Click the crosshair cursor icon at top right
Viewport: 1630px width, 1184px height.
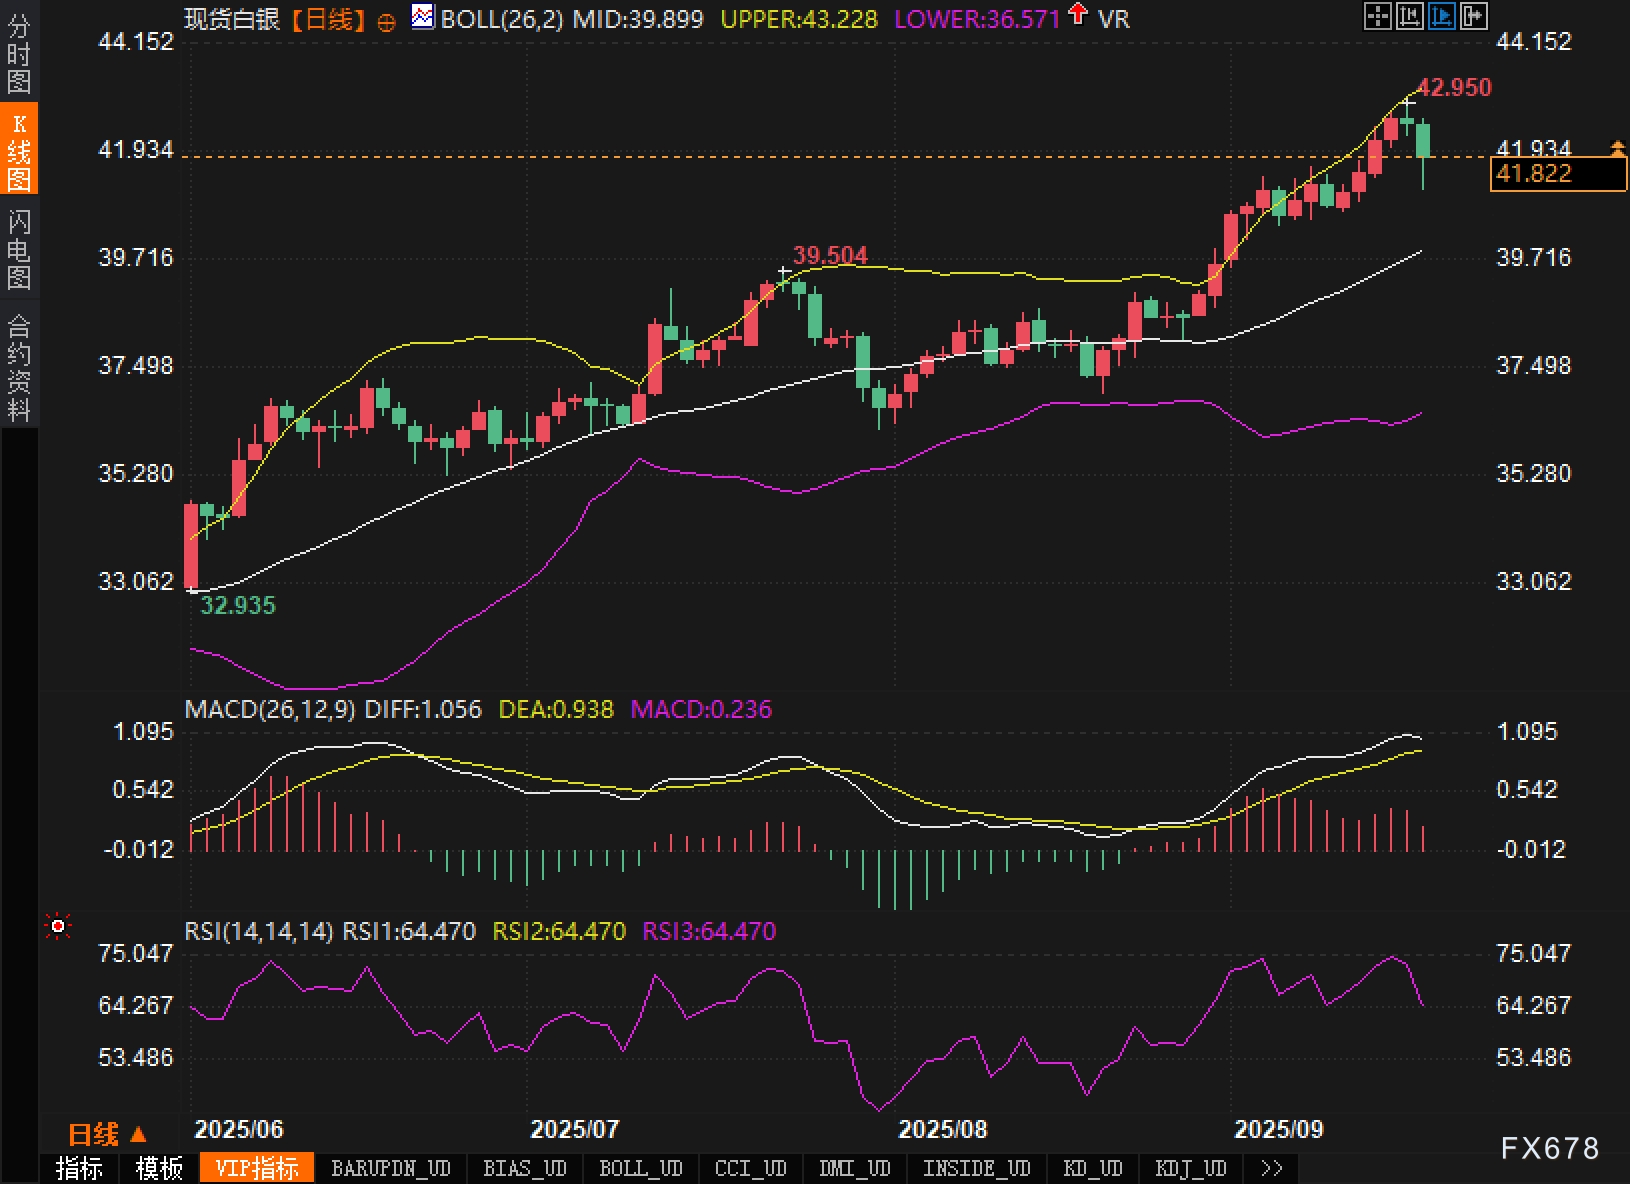pos(1378,16)
